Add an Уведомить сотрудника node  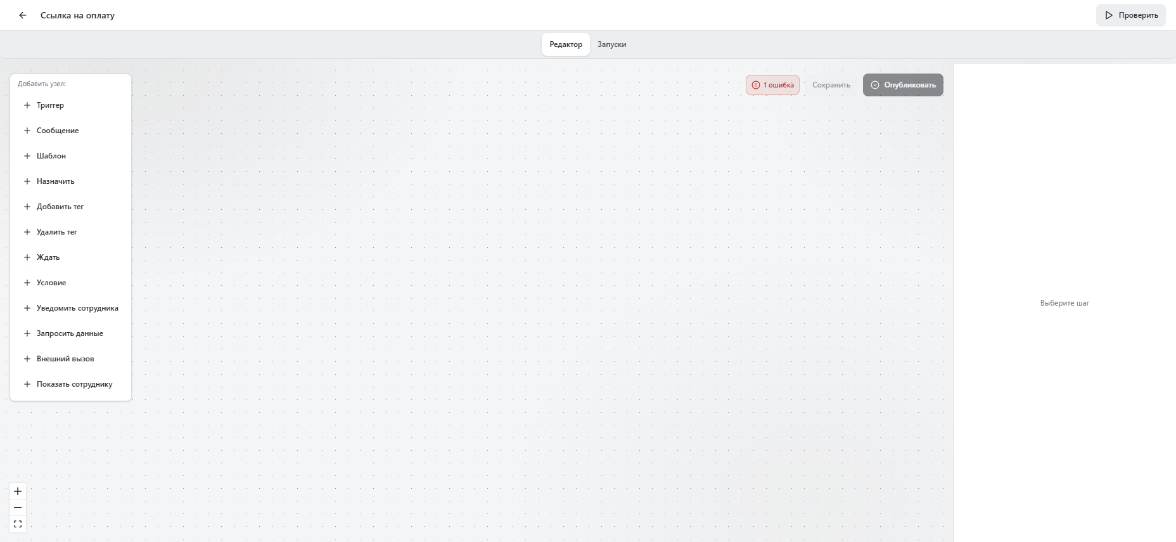pyautogui.click(x=70, y=308)
